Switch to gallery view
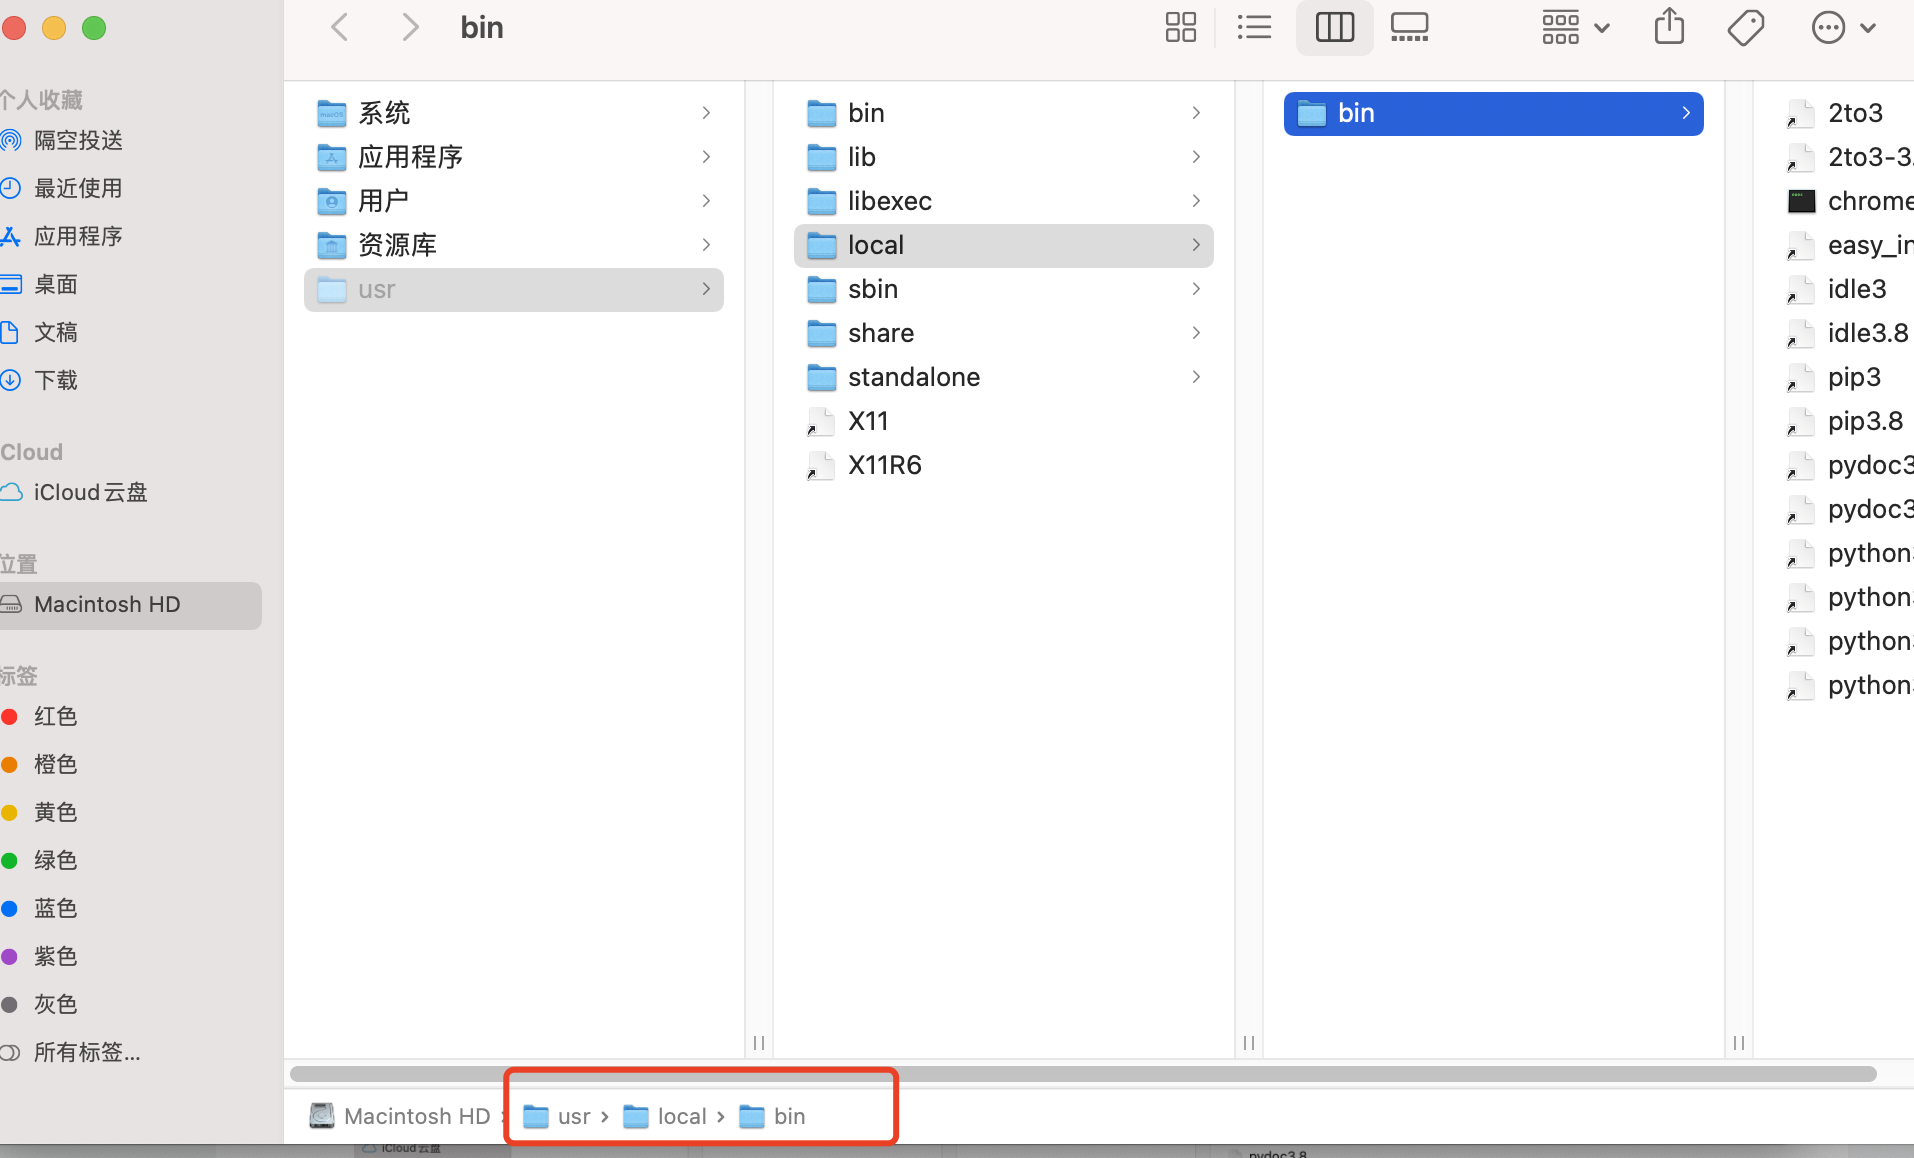The width and height of the screenshot is (1914, 1158). coord(1409,27)
